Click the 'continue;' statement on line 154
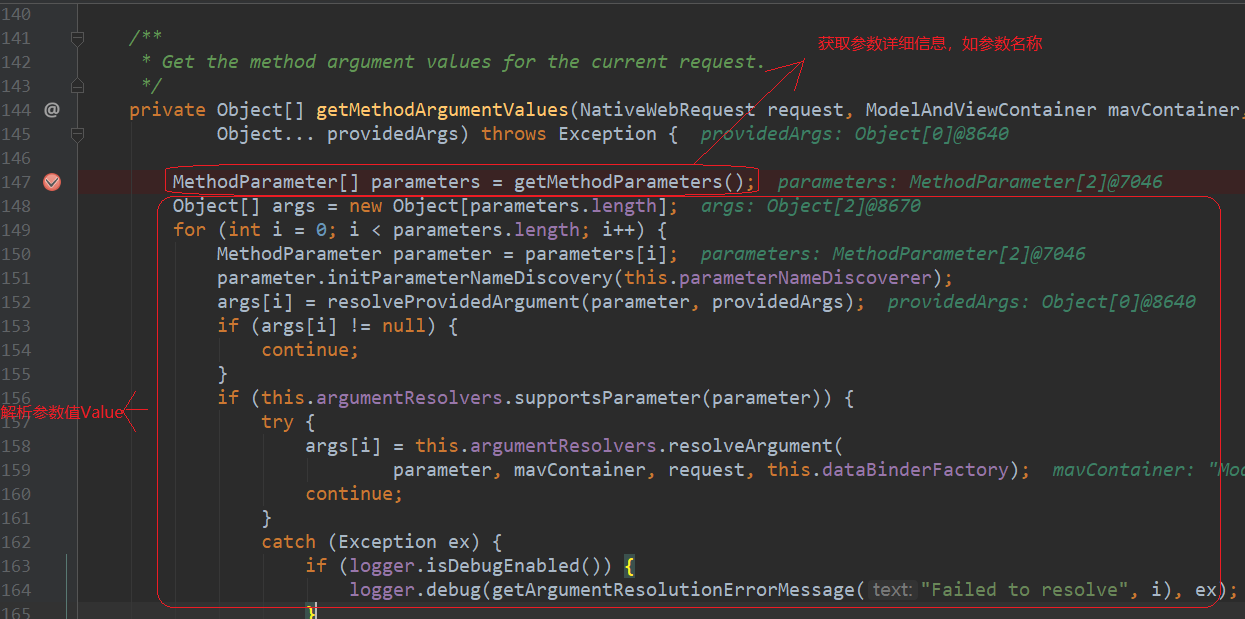Viewport: 1245px width, 619px height. tap(310, 350)
